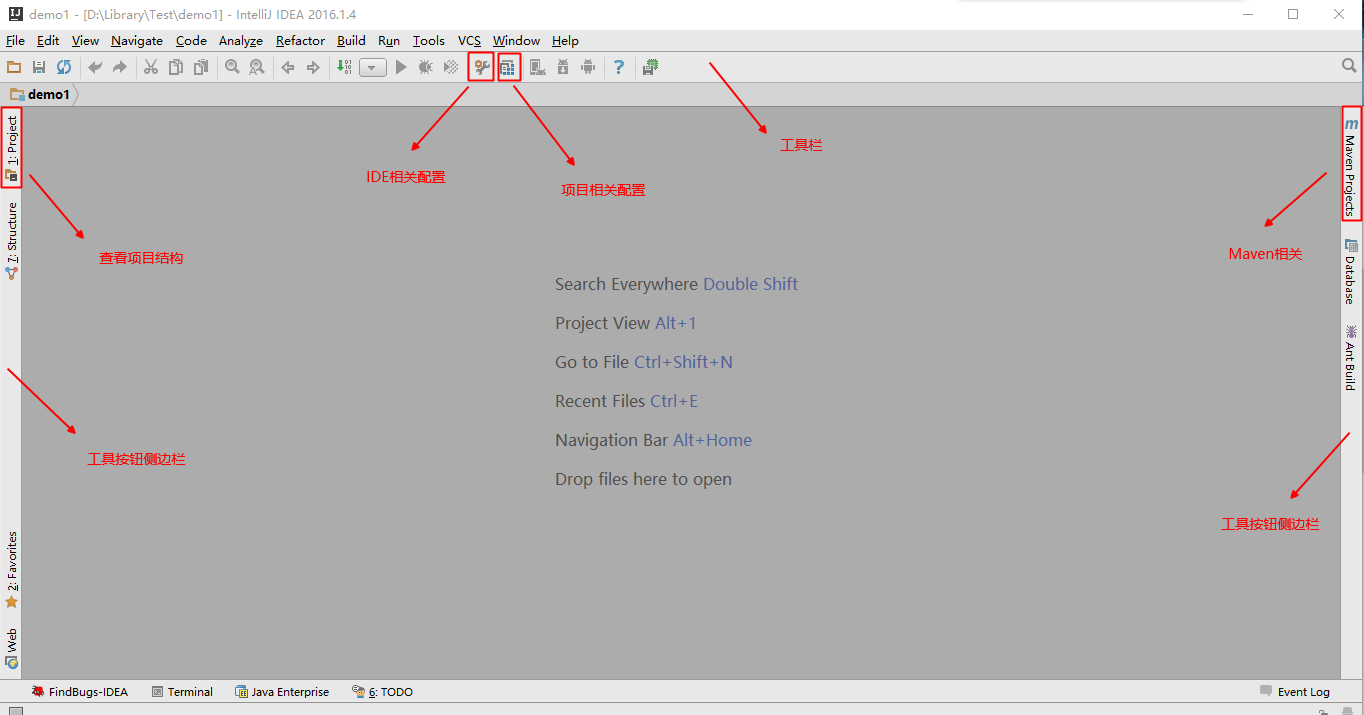Click the green chip icon in toolbar
Image resolution: width=1364 pixels, height=715 pixels.
click(651, 67)
